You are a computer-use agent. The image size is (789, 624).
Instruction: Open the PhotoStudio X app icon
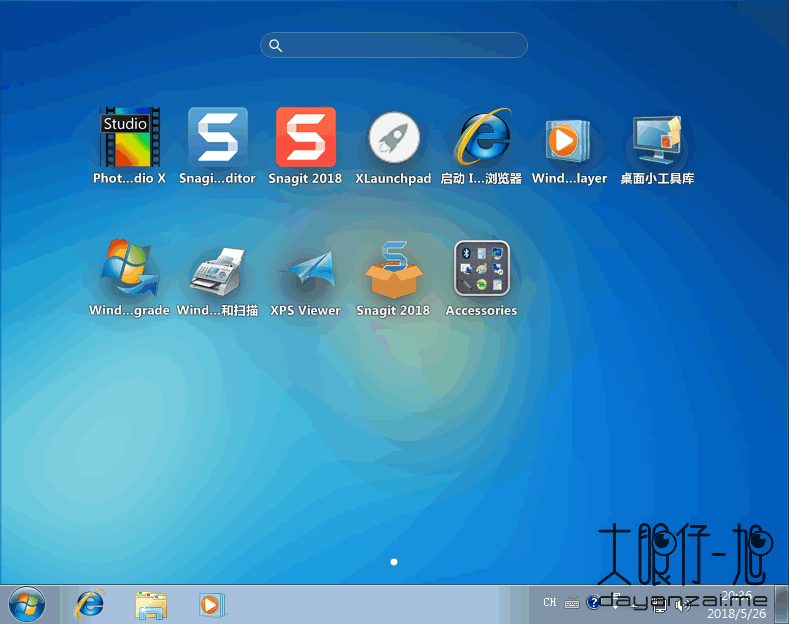coord(130,137)
